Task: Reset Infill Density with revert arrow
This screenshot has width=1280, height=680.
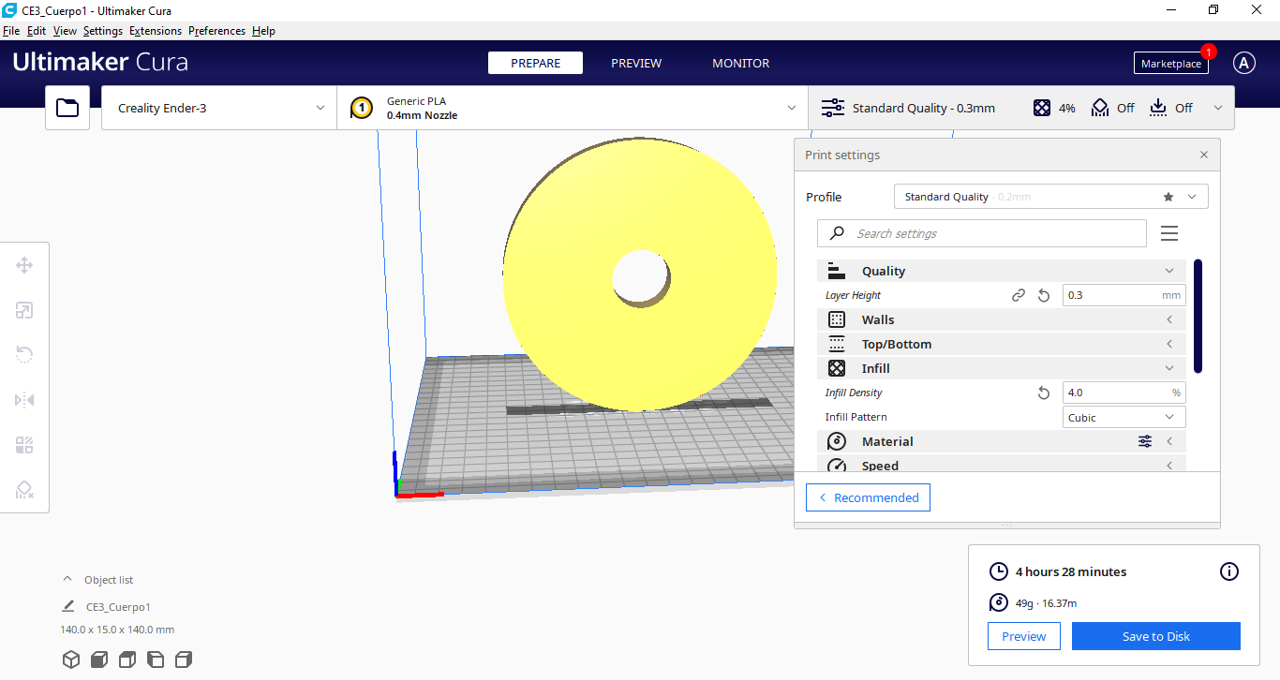Action: coord(1044,393)
